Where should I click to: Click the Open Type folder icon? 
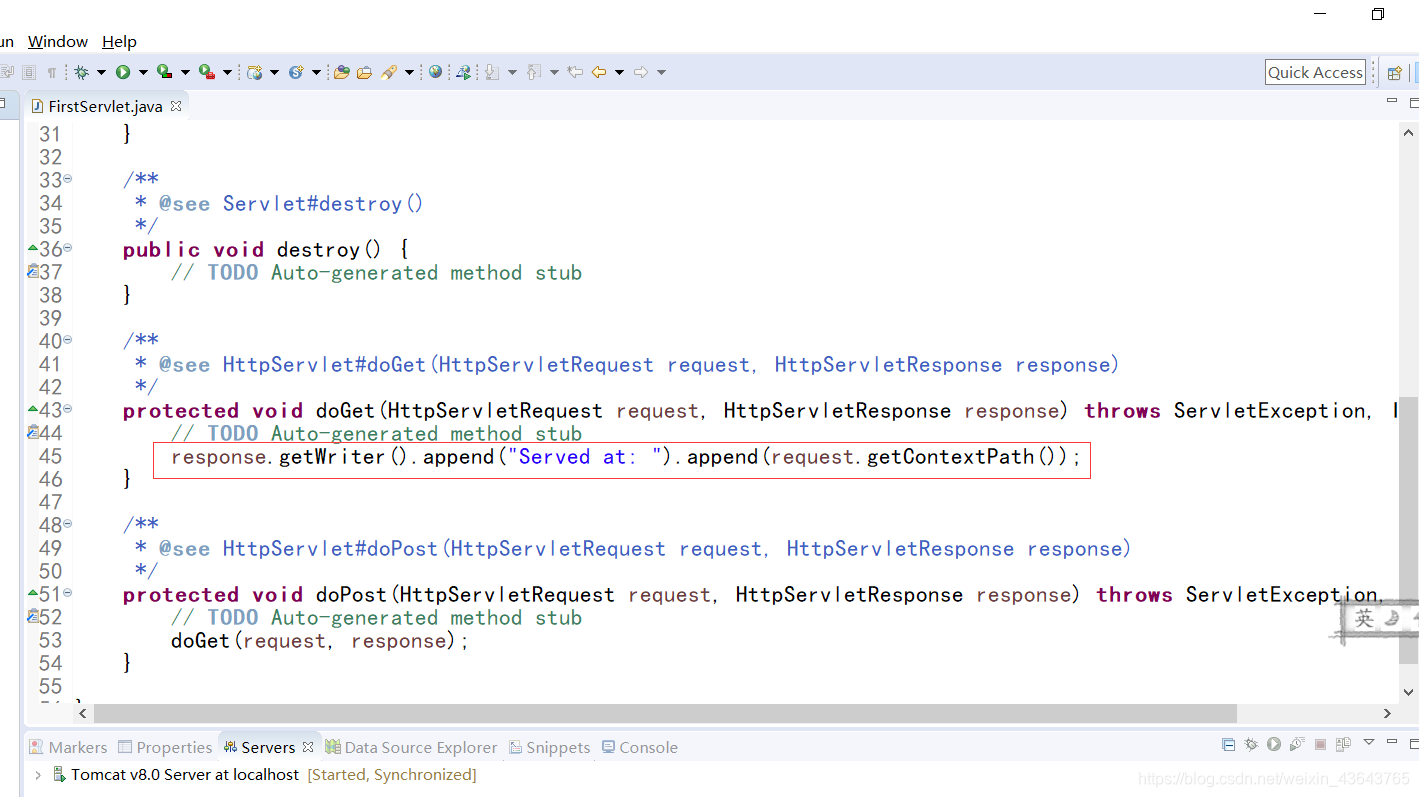341,72
